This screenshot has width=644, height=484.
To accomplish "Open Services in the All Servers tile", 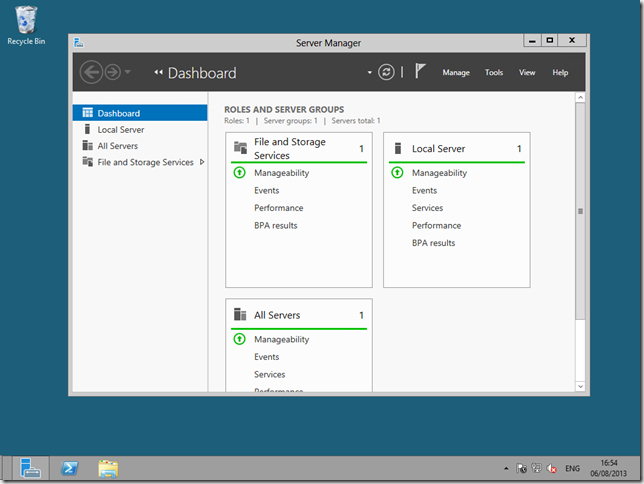I will click(269, 374).
